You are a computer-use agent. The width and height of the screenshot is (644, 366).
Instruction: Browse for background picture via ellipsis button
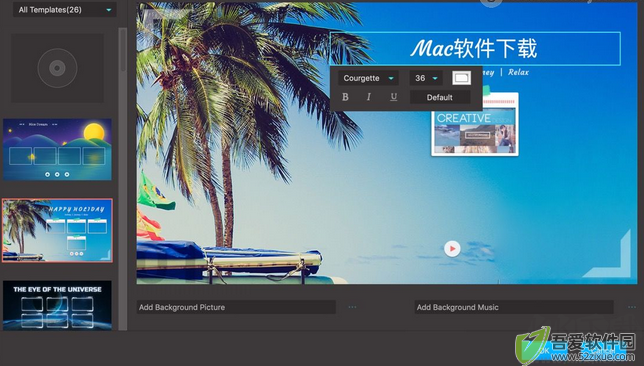[x=352, y=307]
